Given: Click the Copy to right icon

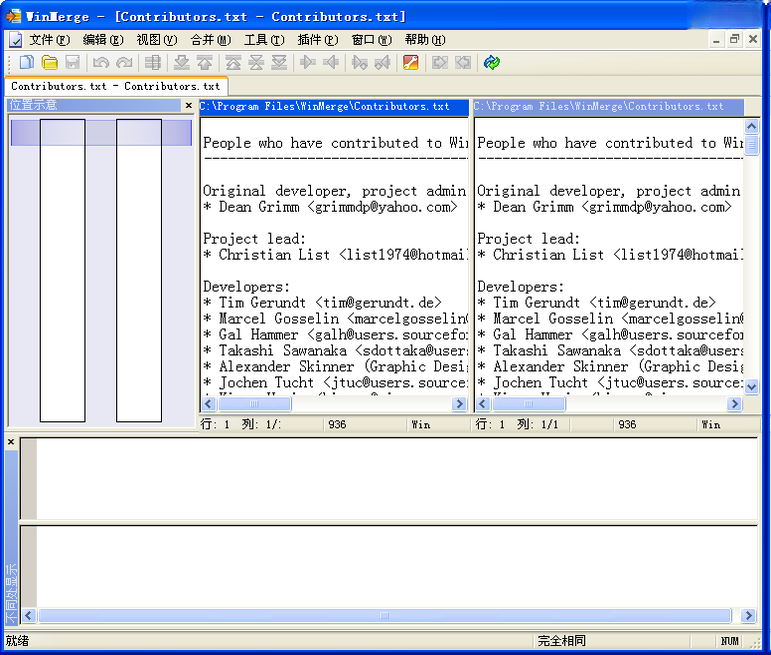Looking at the screenshot, I should [308, 62].
